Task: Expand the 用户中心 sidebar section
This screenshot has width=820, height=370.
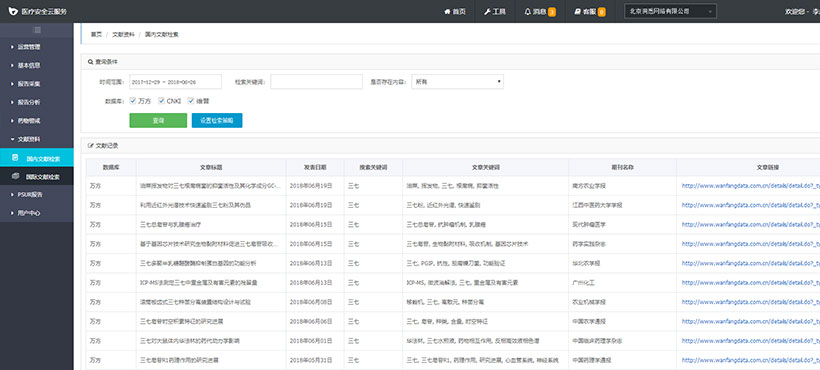Action: point(37,213)
